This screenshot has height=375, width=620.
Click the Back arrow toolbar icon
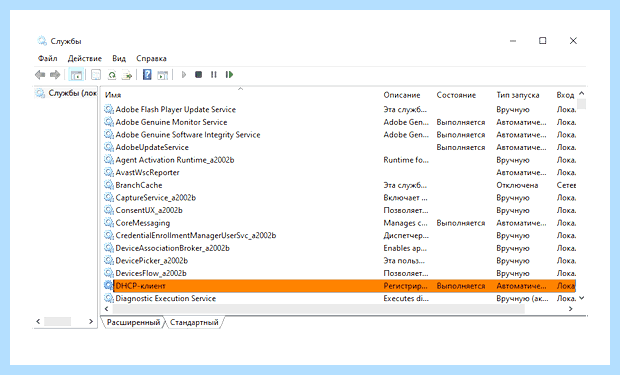[40, 74]
